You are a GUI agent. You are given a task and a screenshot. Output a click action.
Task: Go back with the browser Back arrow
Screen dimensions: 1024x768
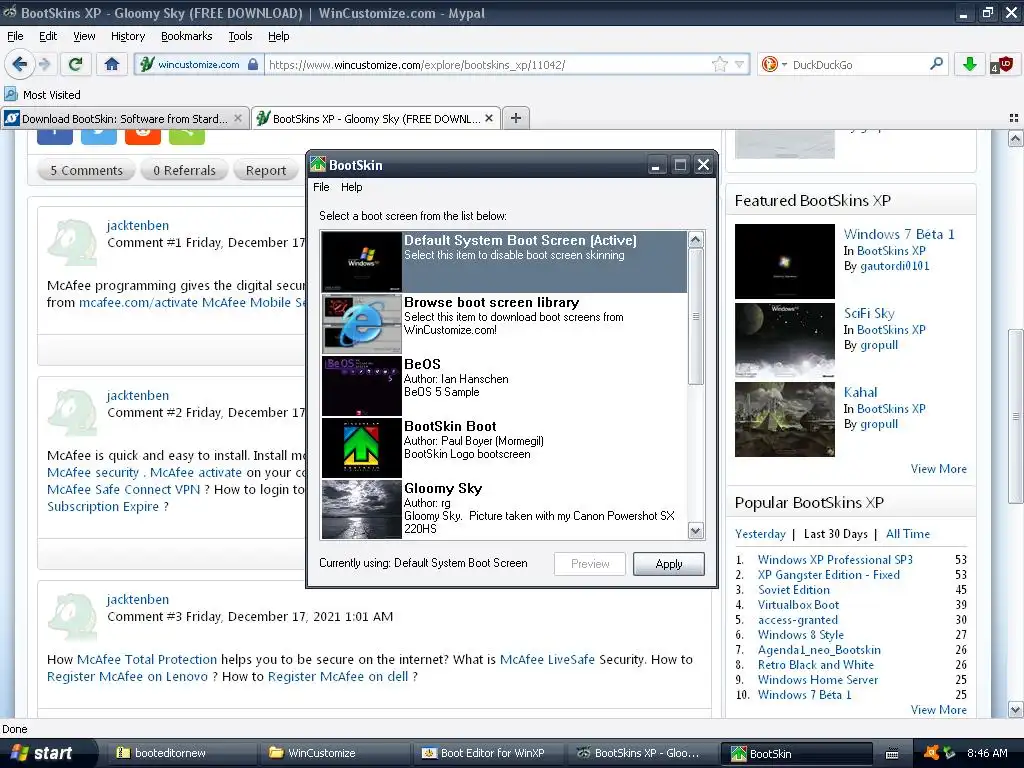tap(20, 64)
